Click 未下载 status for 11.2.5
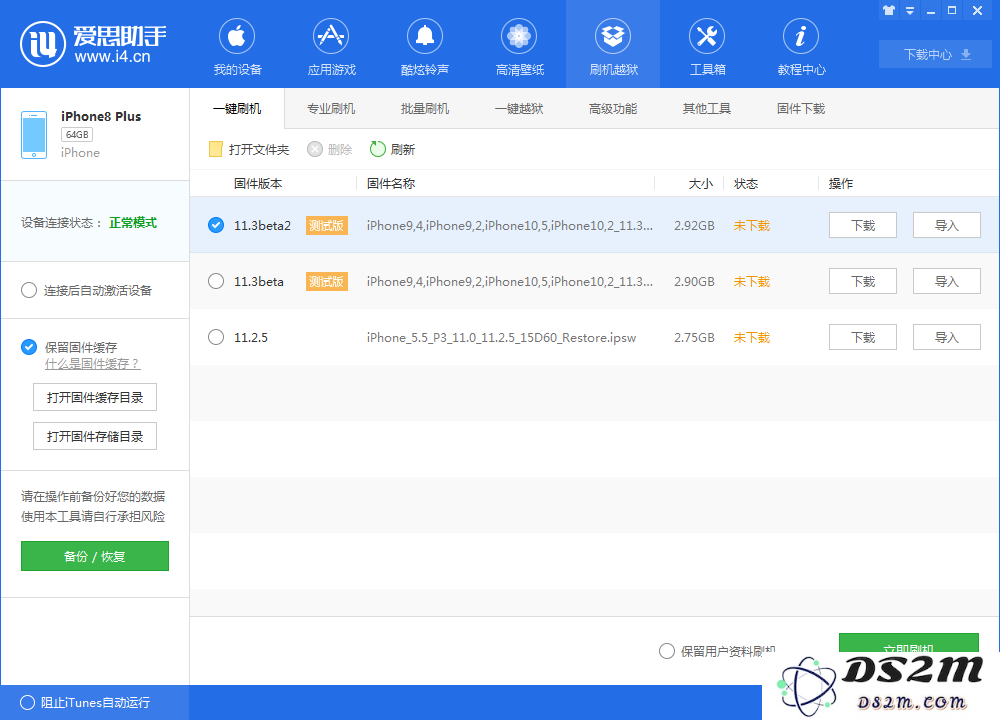 752,337
